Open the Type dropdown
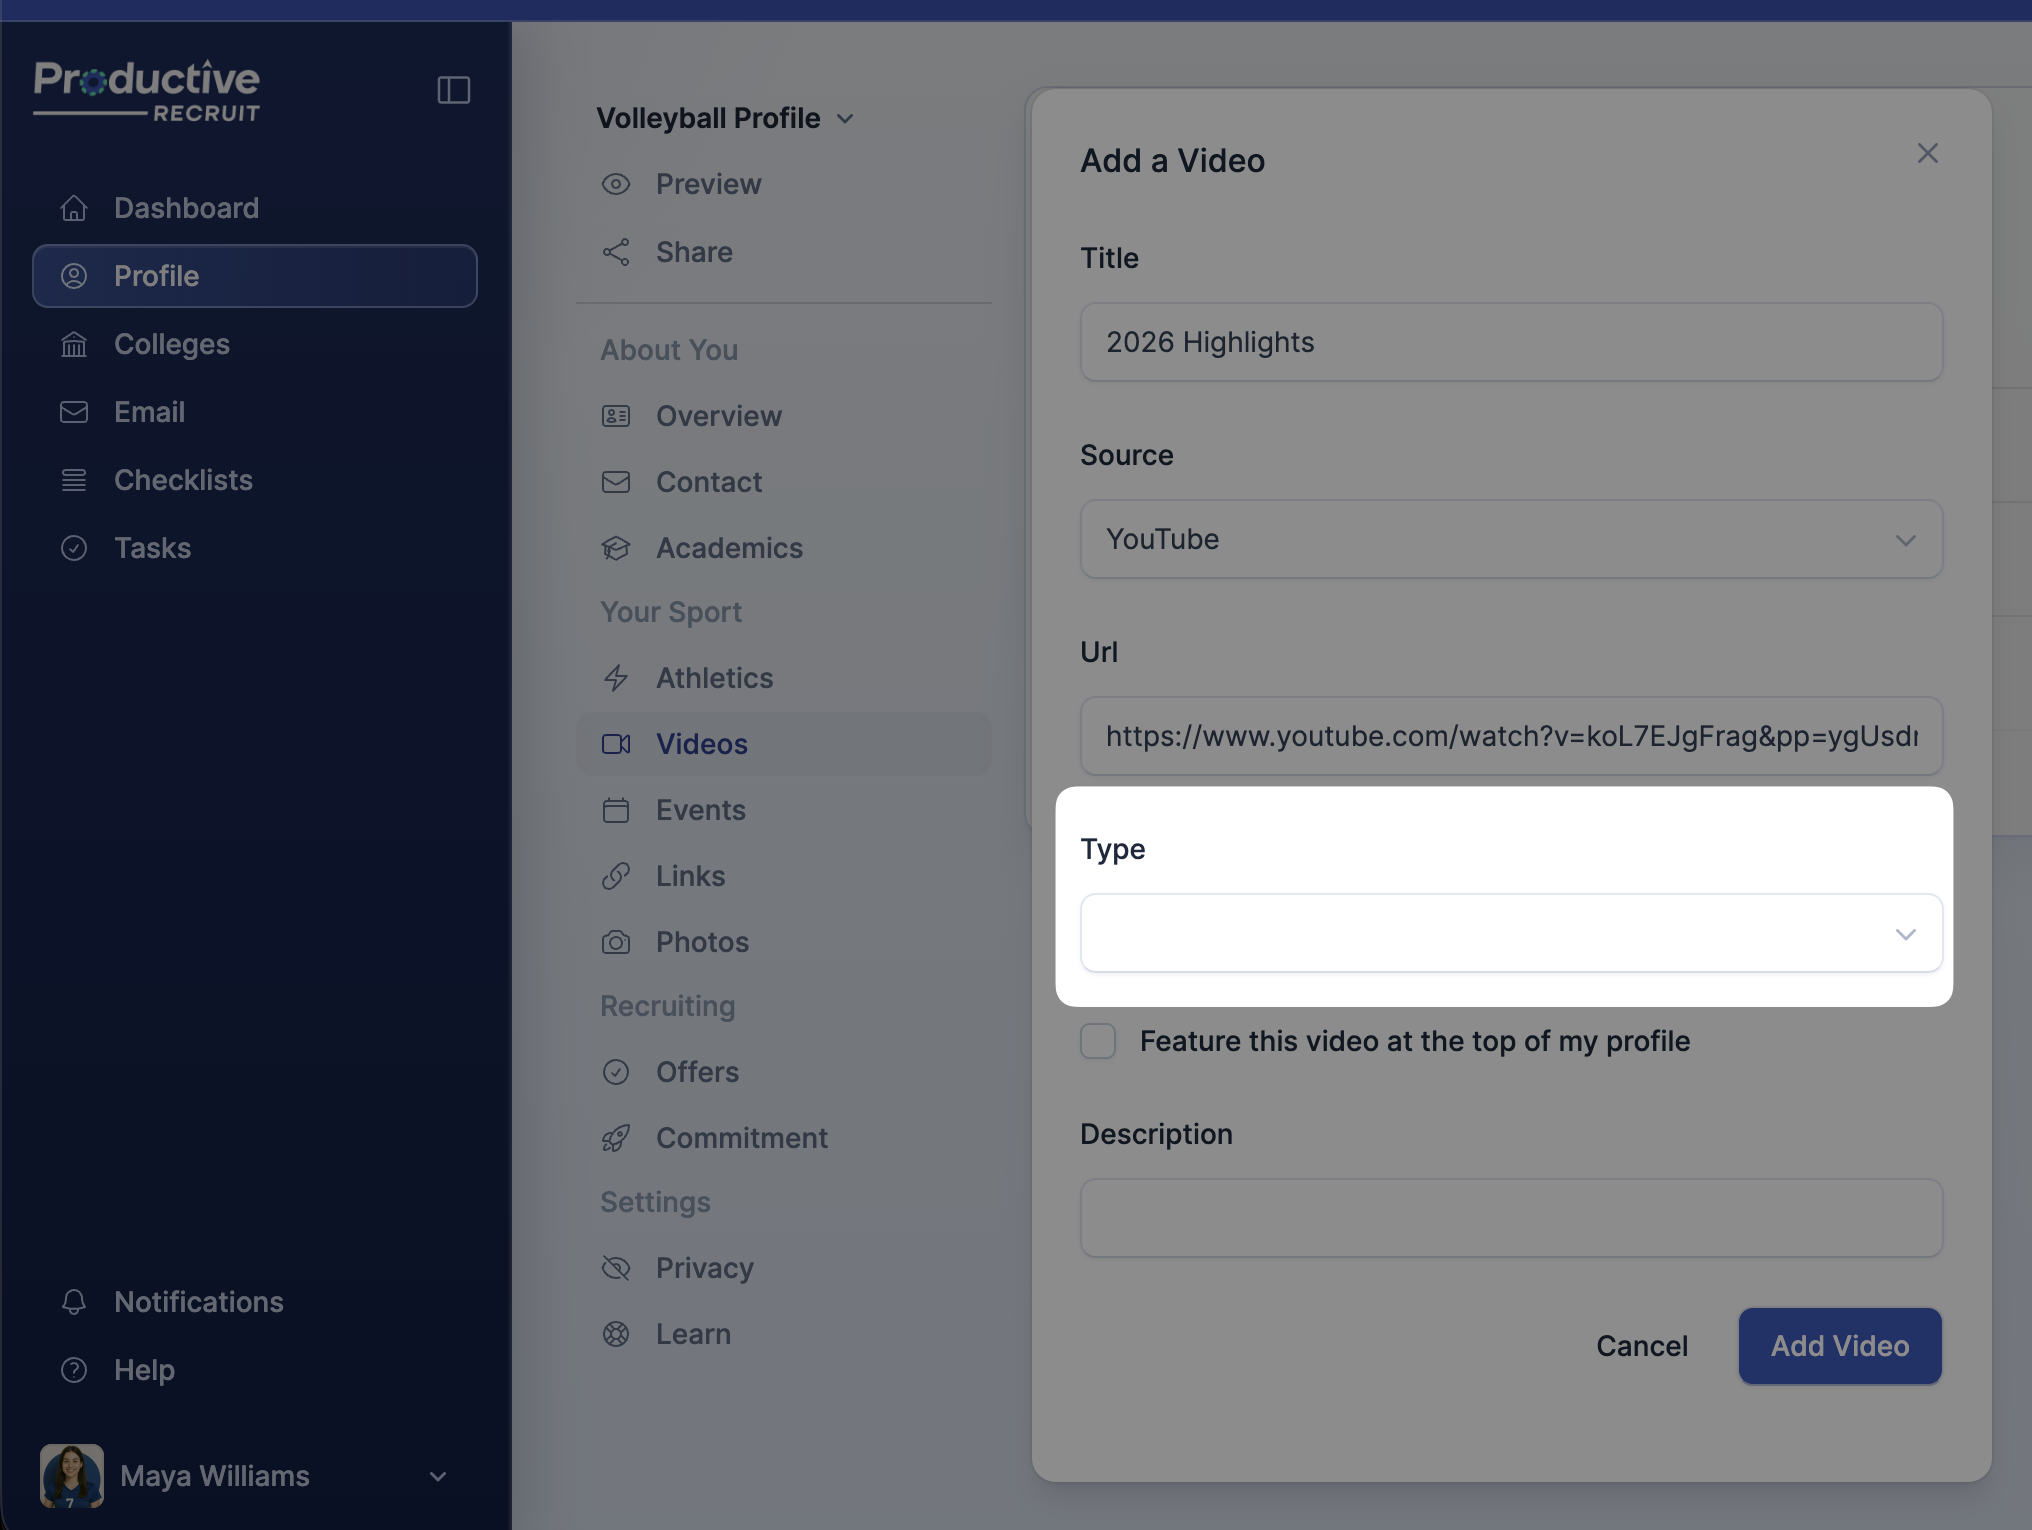 click(1510, 933)
